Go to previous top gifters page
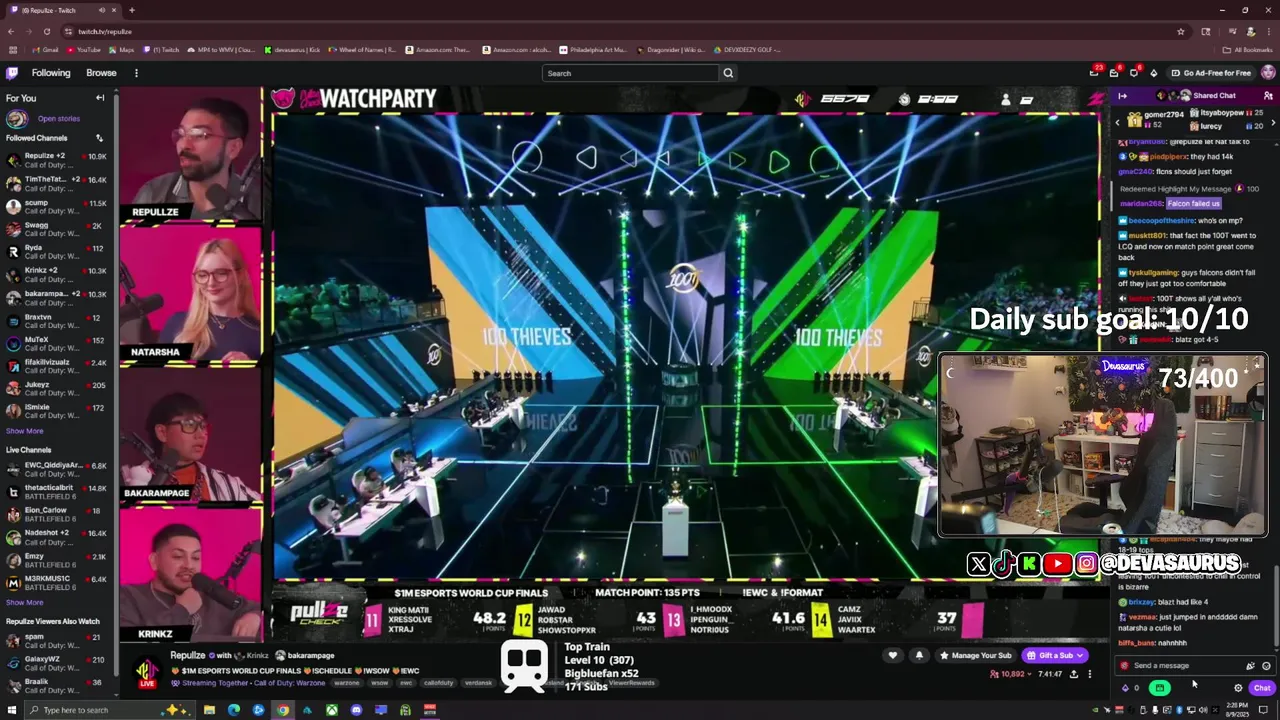This screenshot has height=720, width=1280. (x=1118, y=122)
